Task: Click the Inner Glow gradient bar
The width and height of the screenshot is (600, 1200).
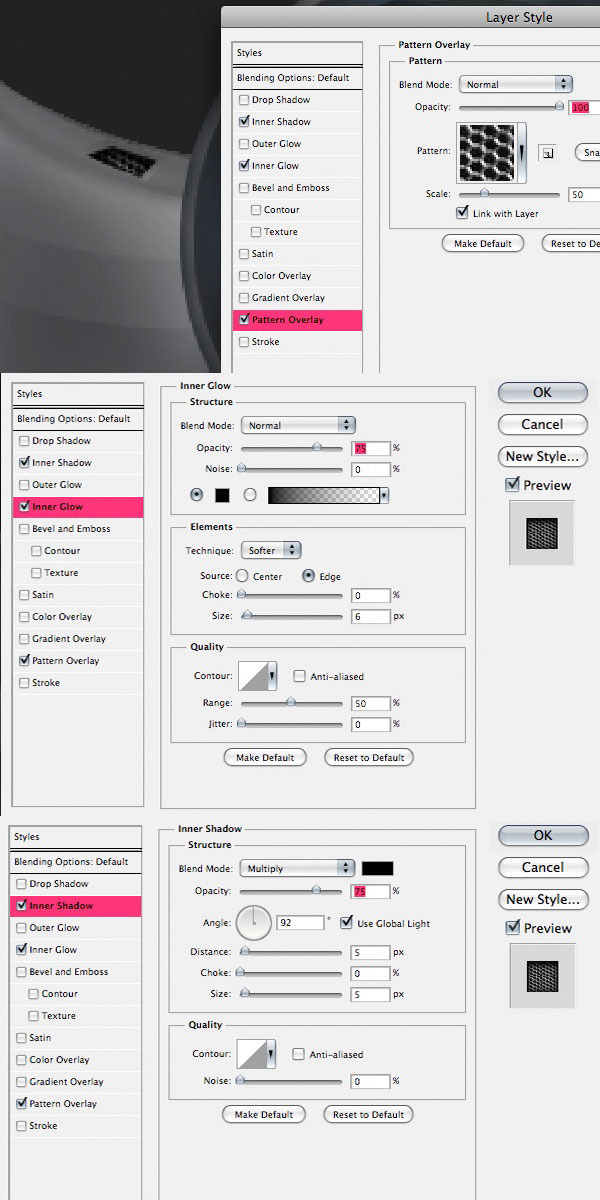Action: point(324,495)
